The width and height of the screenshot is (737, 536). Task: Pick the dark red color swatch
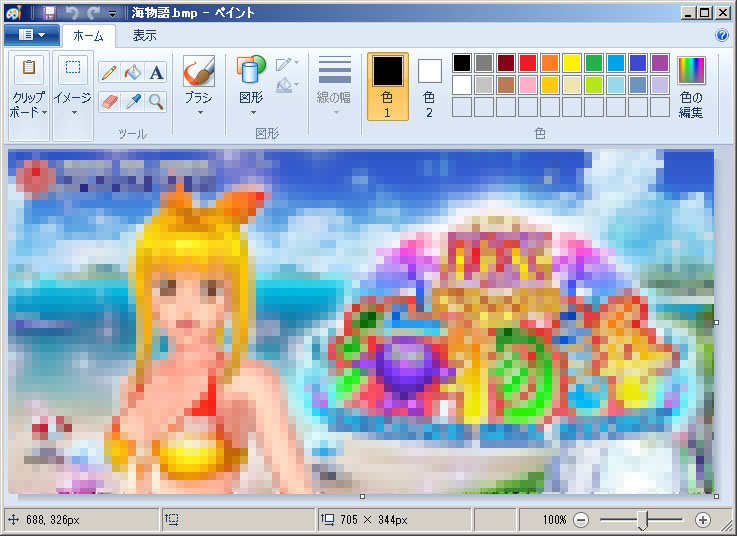(506, 63)
